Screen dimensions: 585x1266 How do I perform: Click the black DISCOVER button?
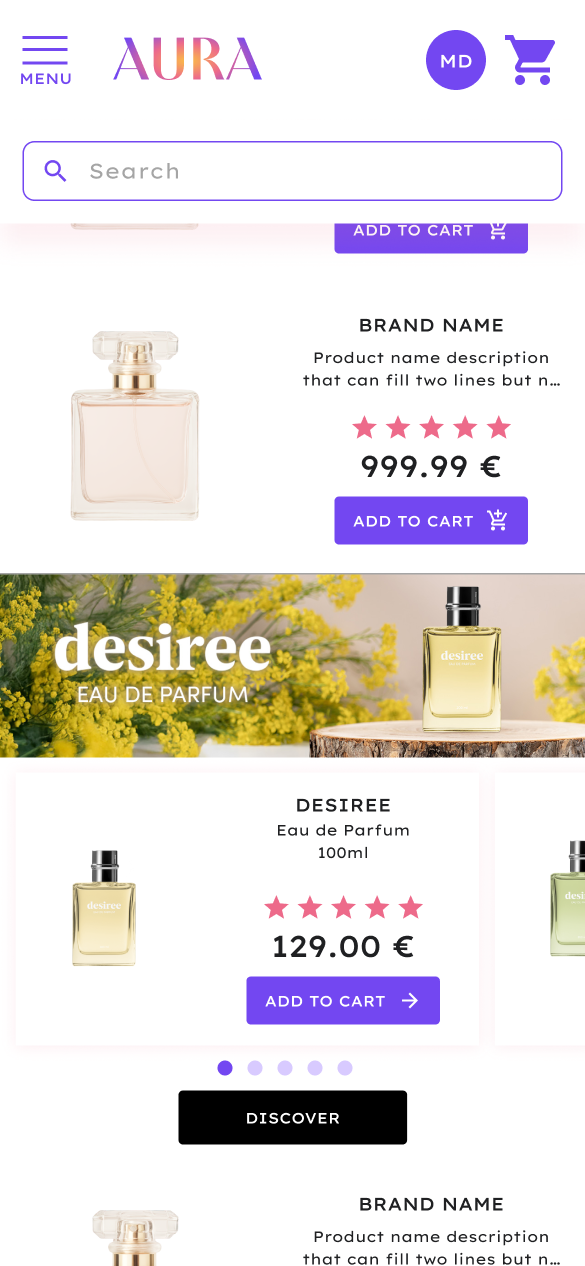293,1117
